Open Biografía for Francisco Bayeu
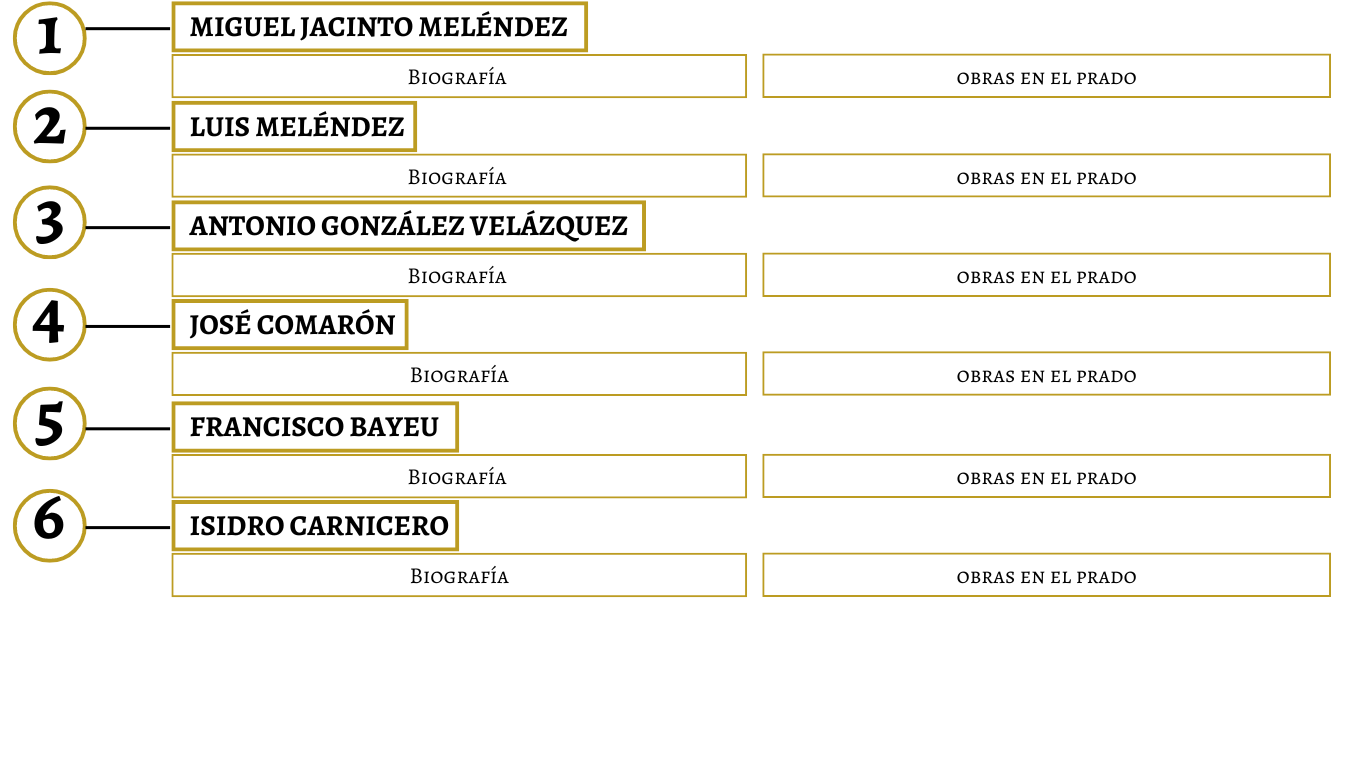The height and width of the screenshot is (768, 1366). pos(459,476)
